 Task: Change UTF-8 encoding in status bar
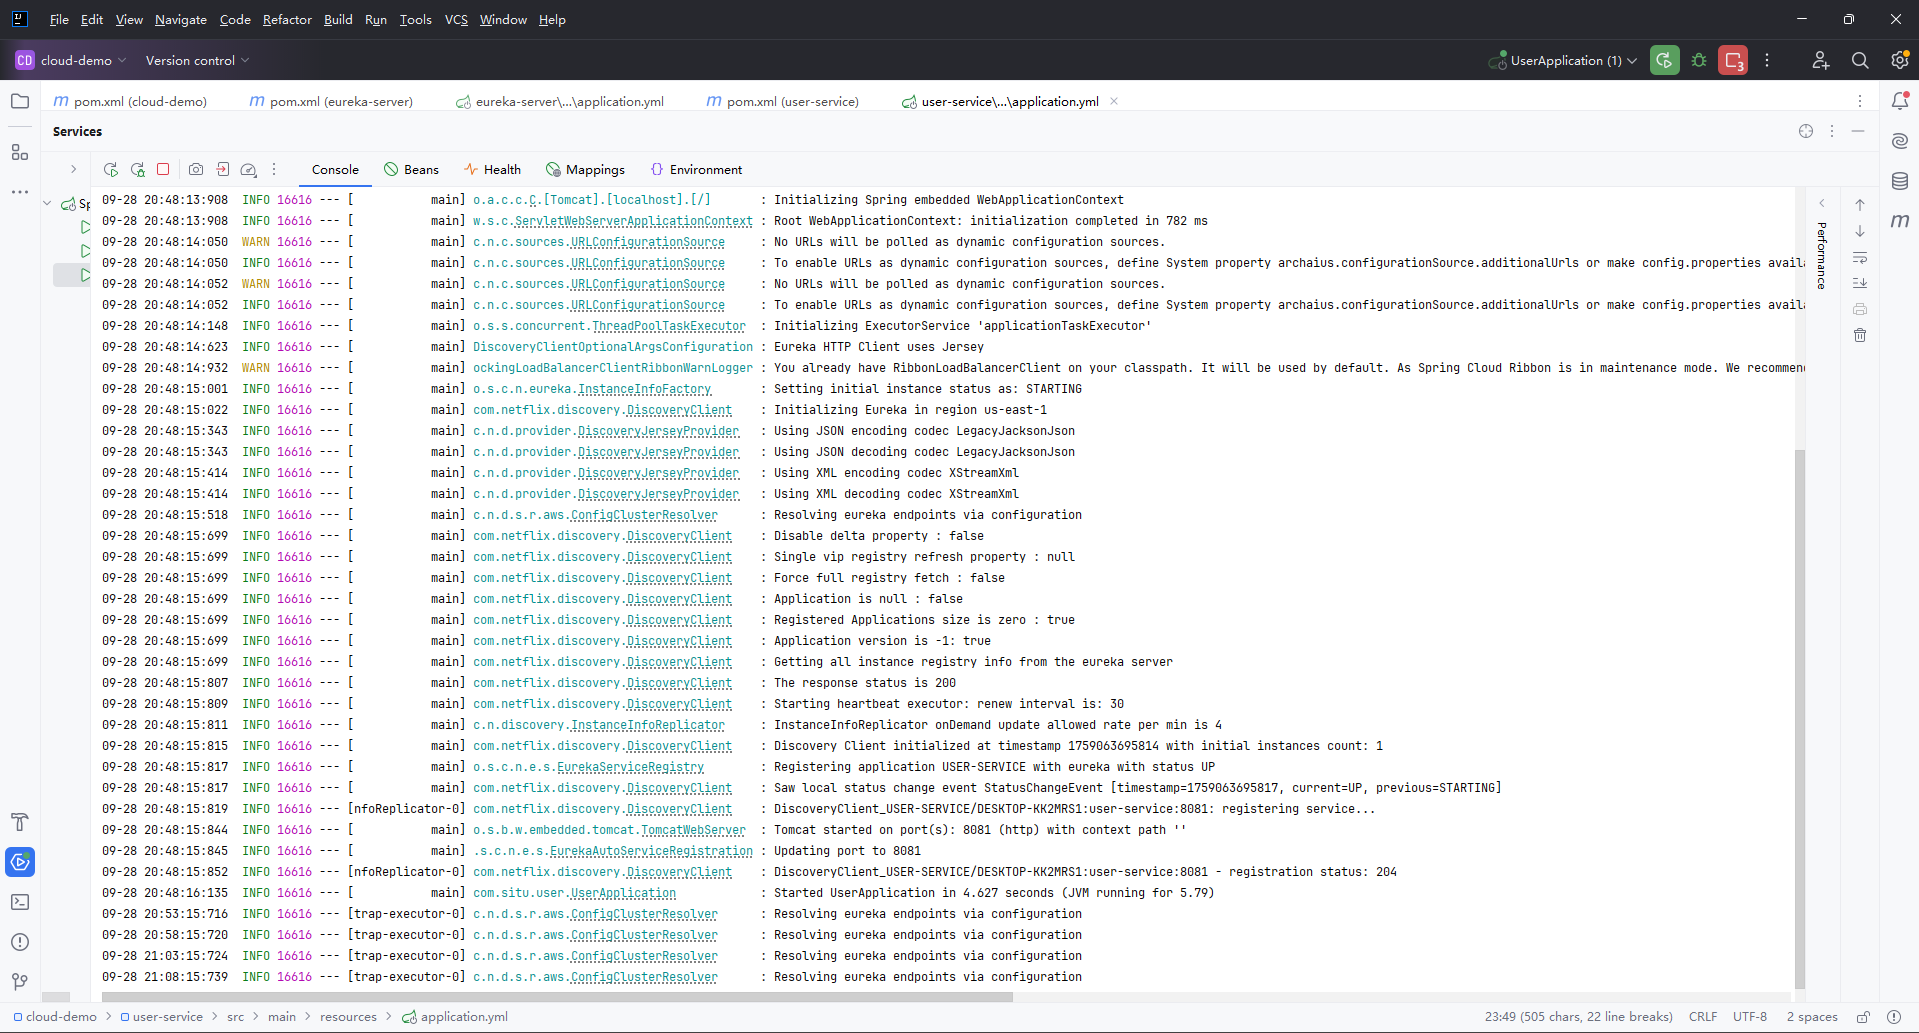[1750, 1017]
